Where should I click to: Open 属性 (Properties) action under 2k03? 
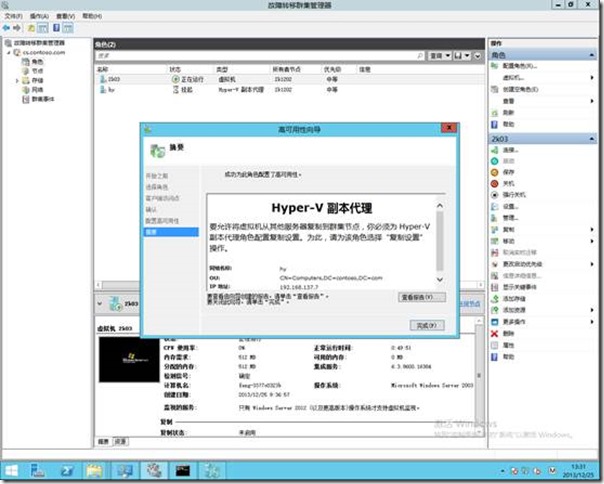click(x=508, y=345)
